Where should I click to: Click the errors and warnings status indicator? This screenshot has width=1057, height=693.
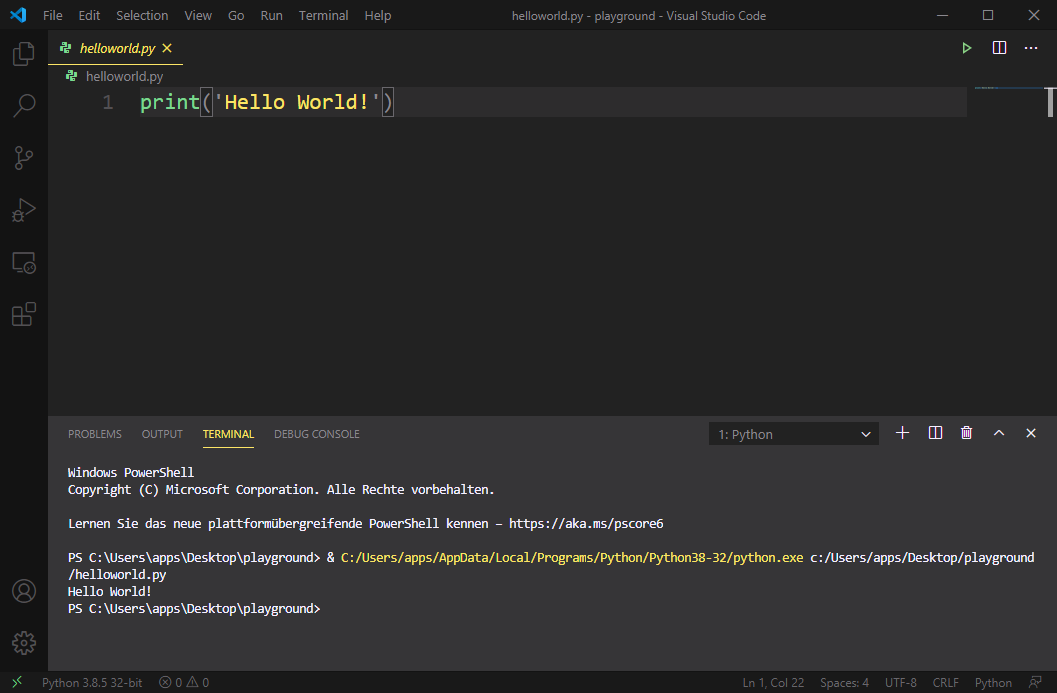pyautogui.click(x=184, y=683)
